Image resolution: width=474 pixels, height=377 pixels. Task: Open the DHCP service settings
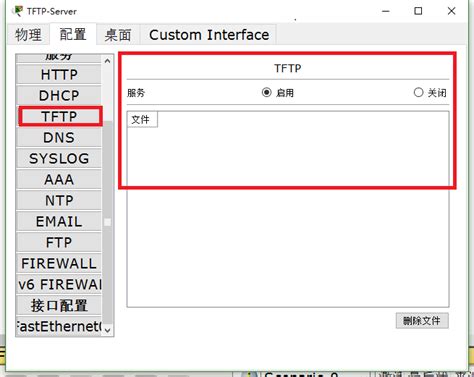pos(59,96)
